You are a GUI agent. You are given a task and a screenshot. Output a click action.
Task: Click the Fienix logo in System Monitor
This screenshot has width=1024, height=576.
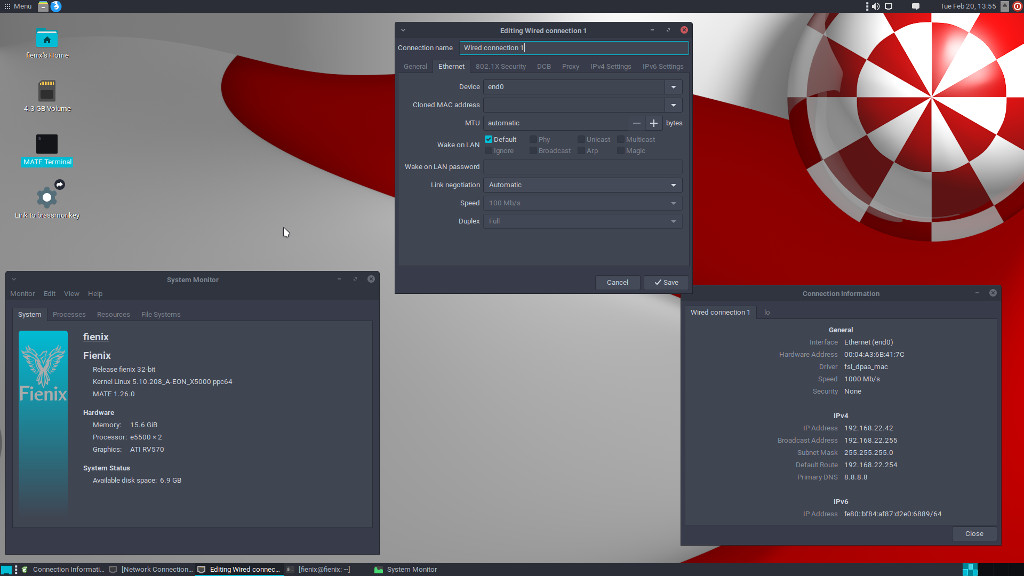click(x=43, y=422)
